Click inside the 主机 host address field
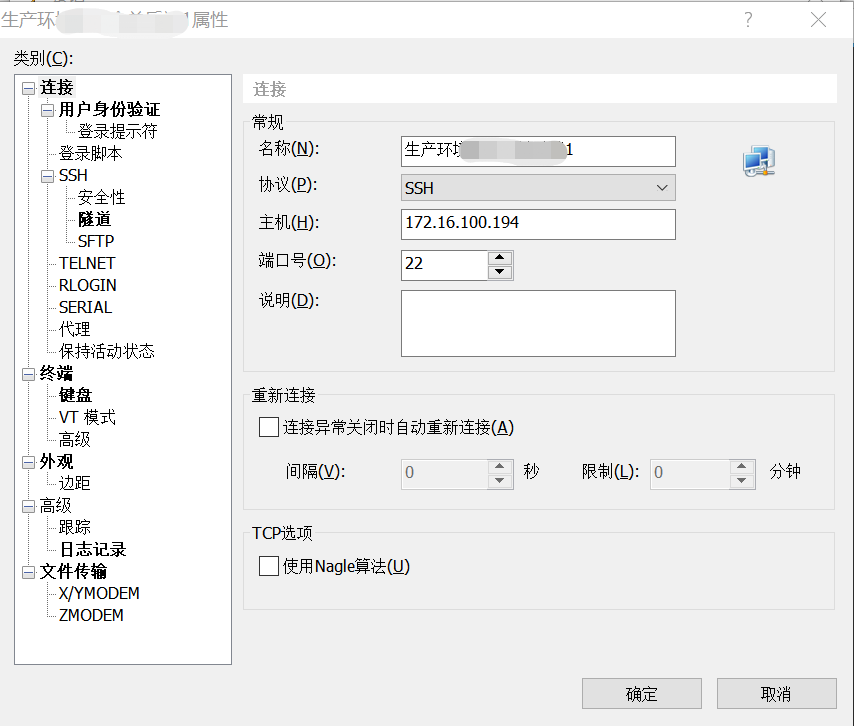Screen dimensions: 854x726 pos(538,224)
